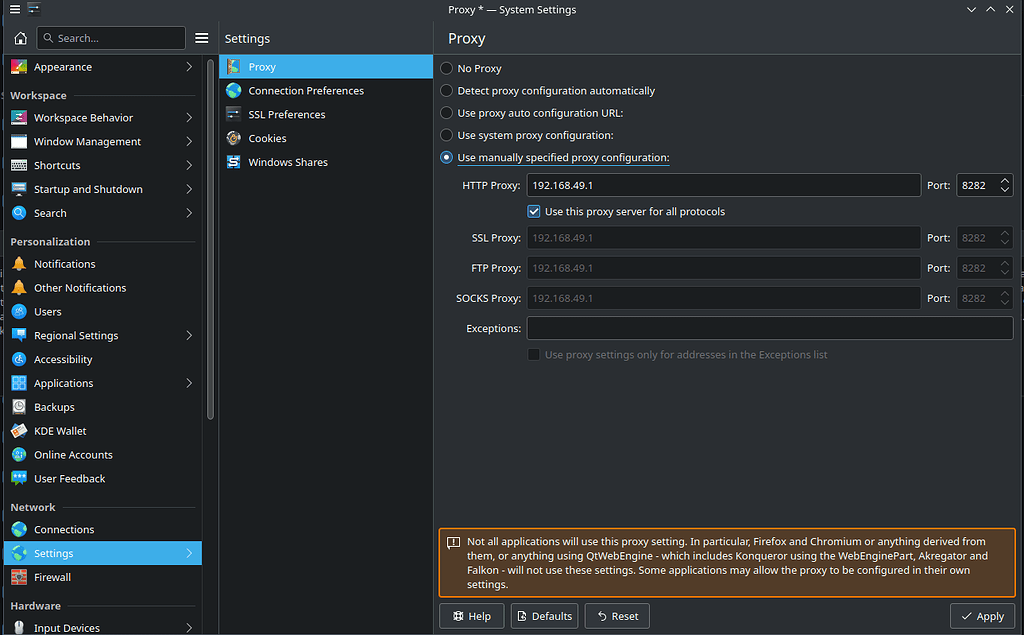Click the Firewall icon in Network section
The width and height of the screenshot is (1024, 635).
pos(18,577)
